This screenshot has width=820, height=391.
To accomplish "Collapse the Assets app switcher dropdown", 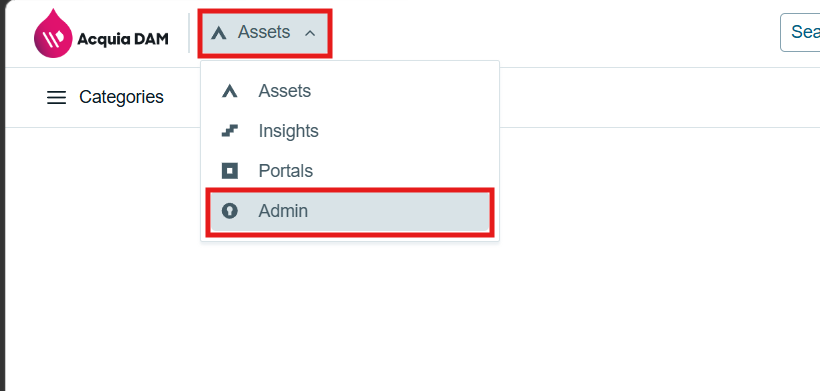I will 265,33.
